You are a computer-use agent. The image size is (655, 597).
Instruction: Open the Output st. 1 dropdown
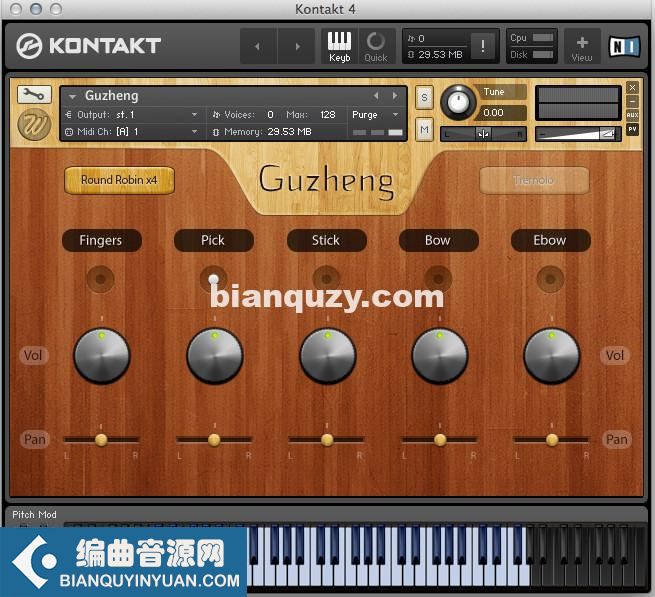click(132, 114)
